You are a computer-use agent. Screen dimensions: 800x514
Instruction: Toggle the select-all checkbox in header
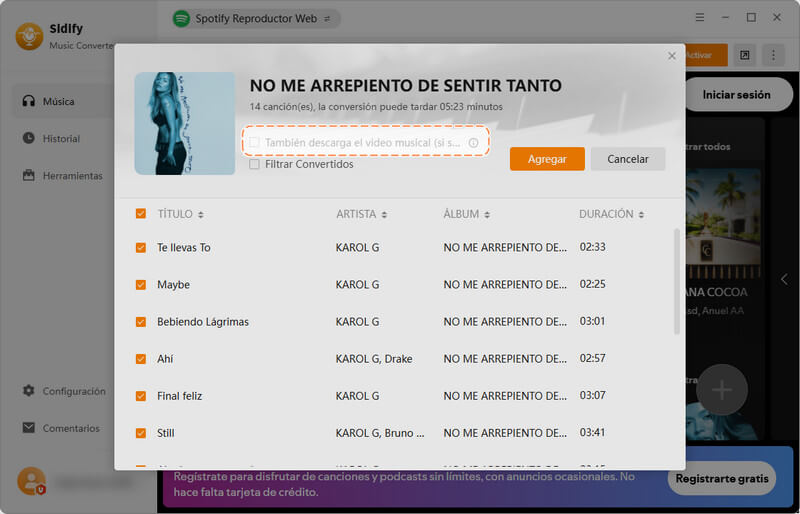141,214
